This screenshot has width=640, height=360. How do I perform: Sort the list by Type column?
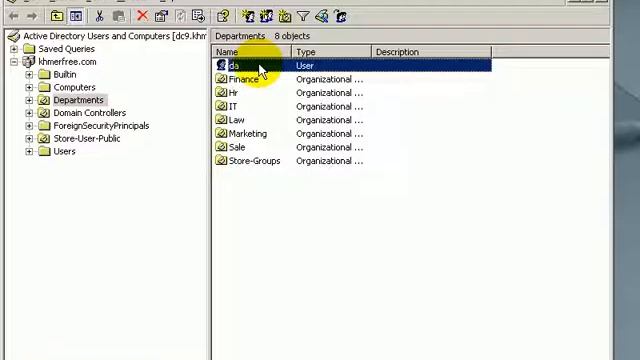pyautogui.click(x=331, y=52)
